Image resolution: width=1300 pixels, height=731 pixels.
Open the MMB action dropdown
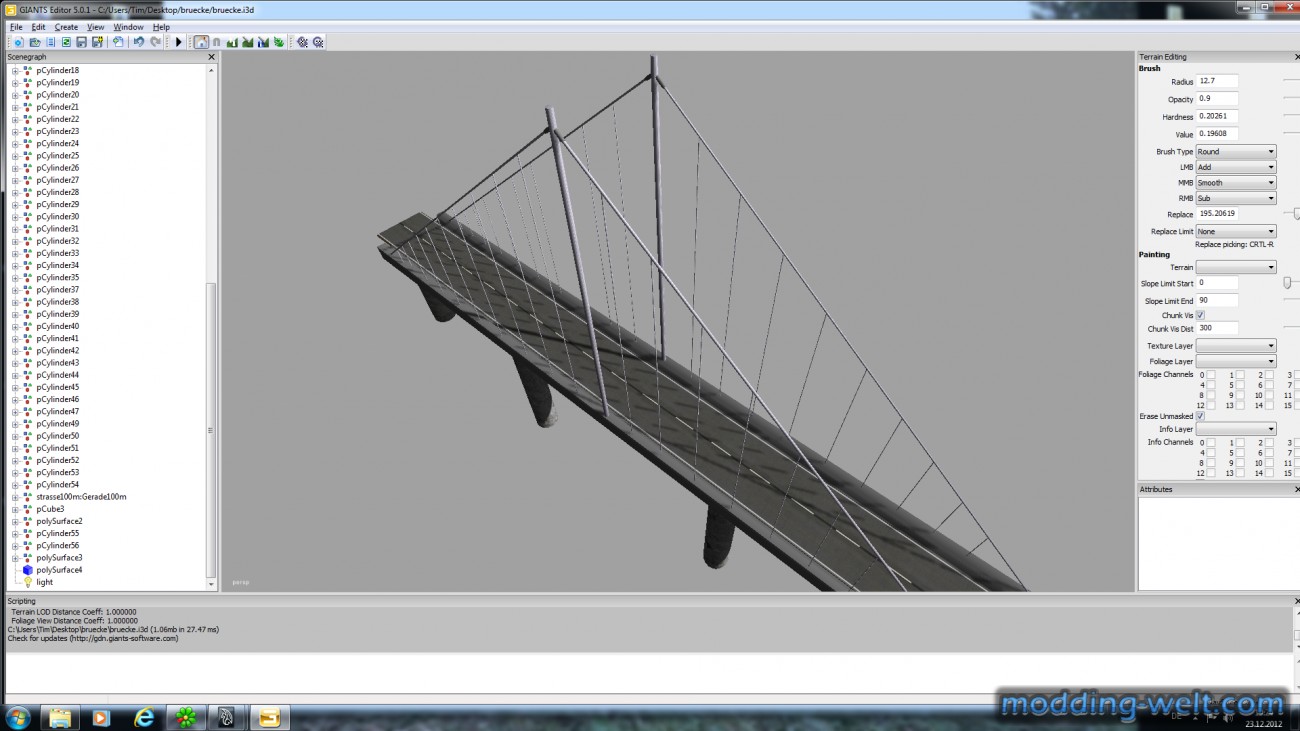(1236, 183)
